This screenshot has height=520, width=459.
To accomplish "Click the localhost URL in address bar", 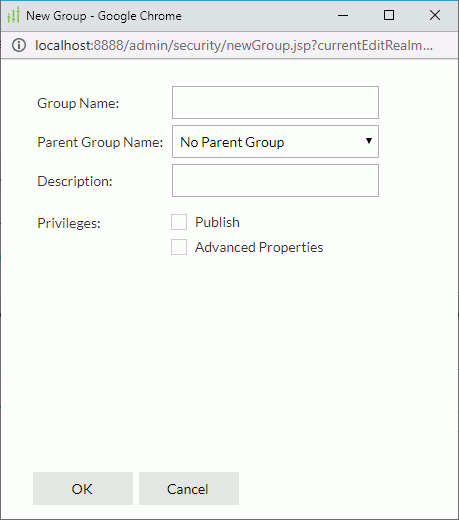I will (234, 45).
